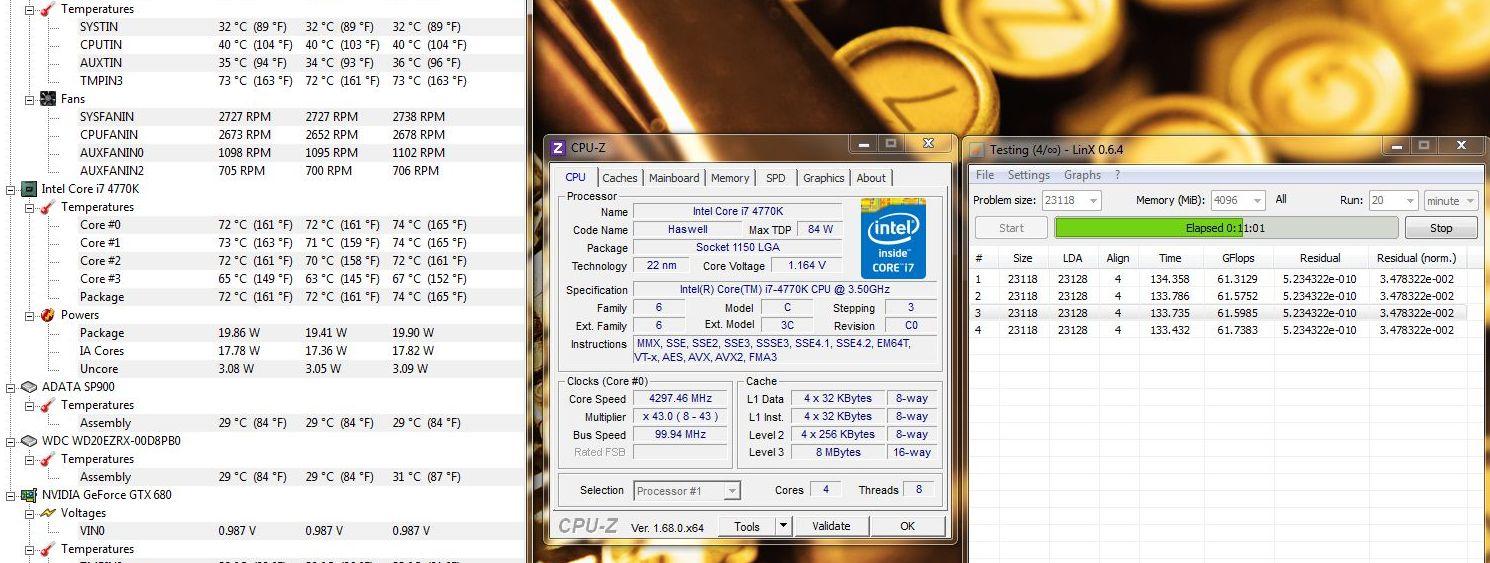Open the minute unit dropdown in LinX
The image size is (1490, 563).
point(1469,201)
